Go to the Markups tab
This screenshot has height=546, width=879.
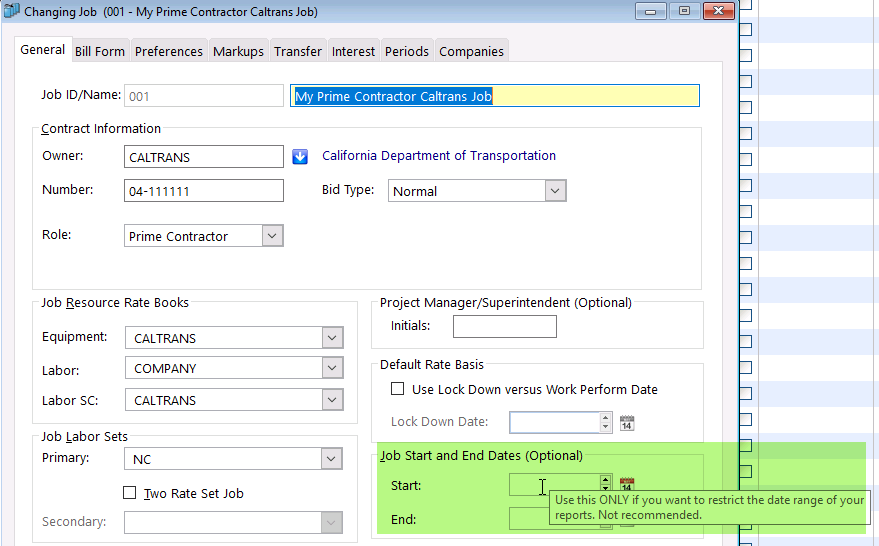coord(238,52)
